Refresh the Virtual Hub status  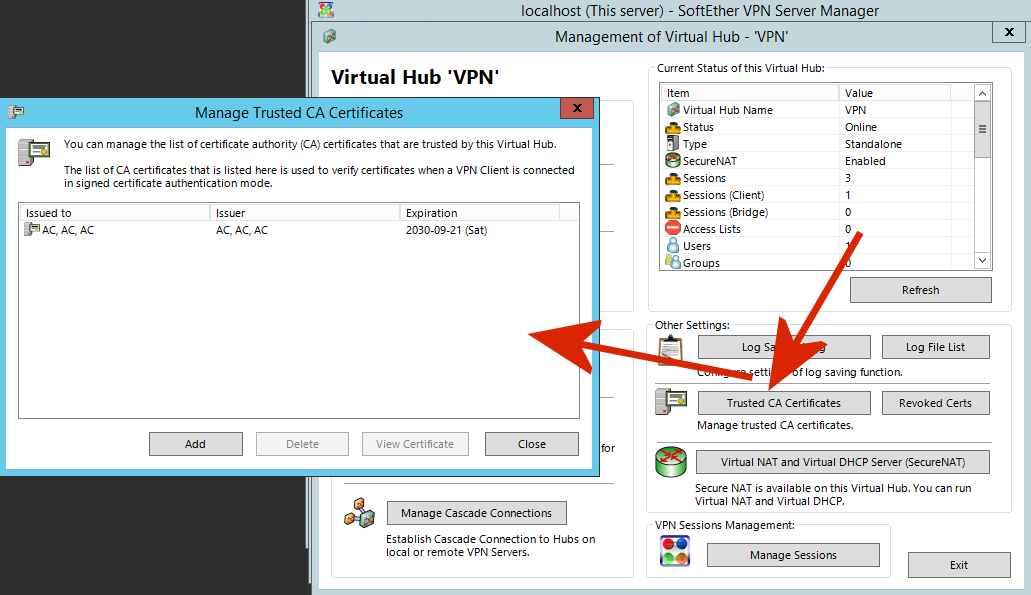(x=920, y=290)
